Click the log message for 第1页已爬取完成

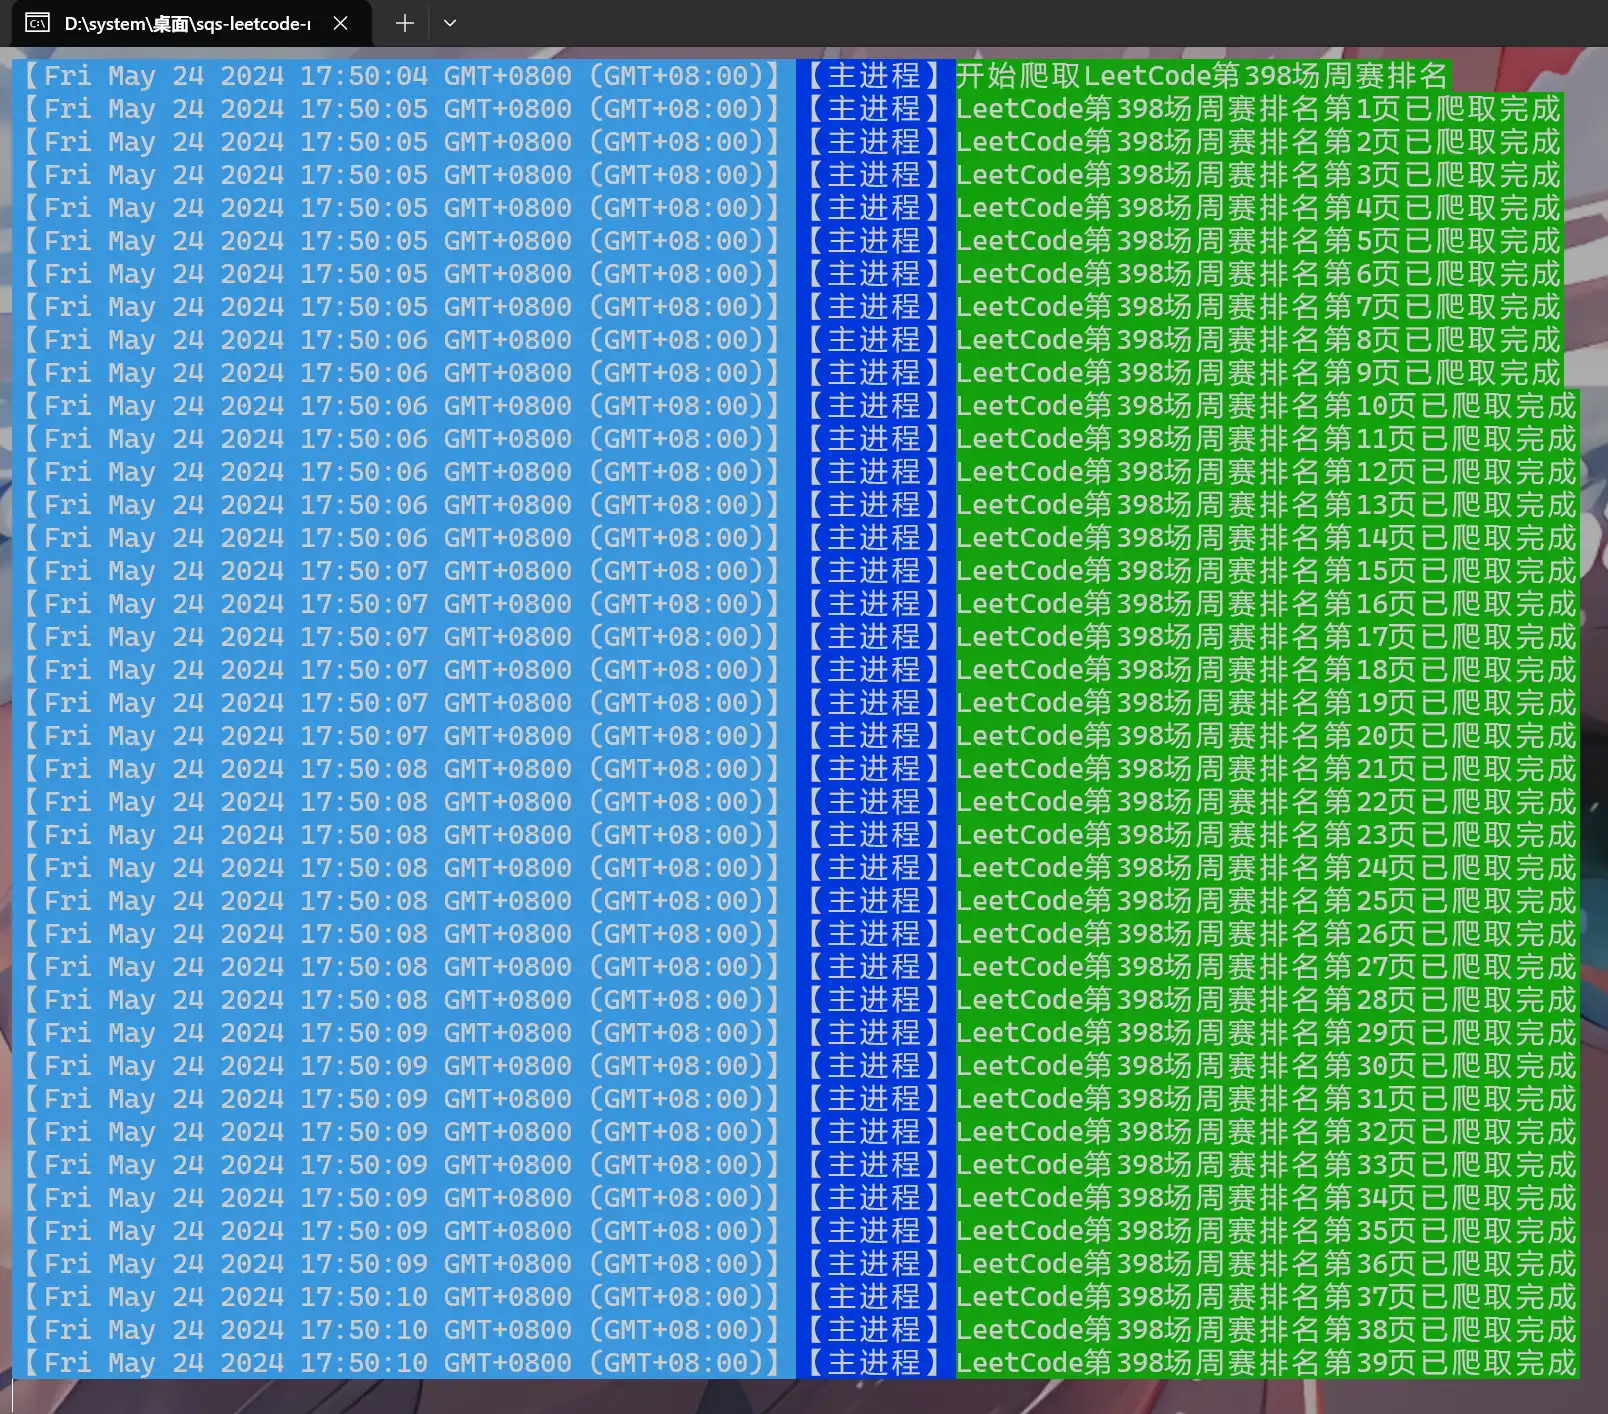coord(1257,109)
